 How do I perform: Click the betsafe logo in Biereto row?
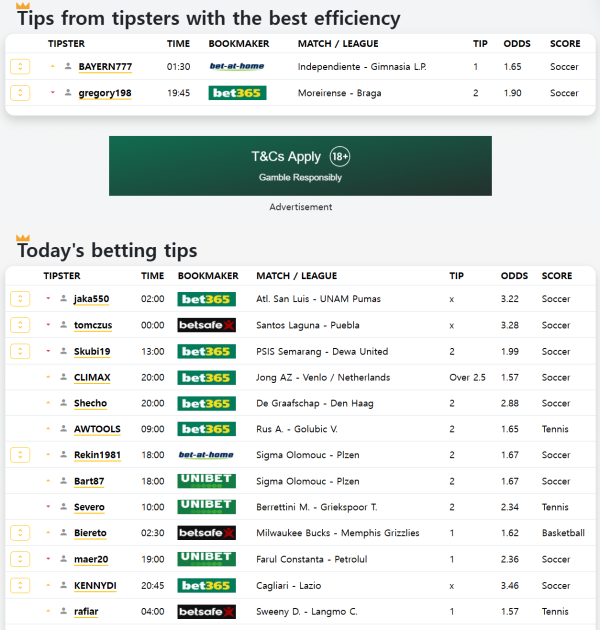pyautogui.click(x=205, y=533)
